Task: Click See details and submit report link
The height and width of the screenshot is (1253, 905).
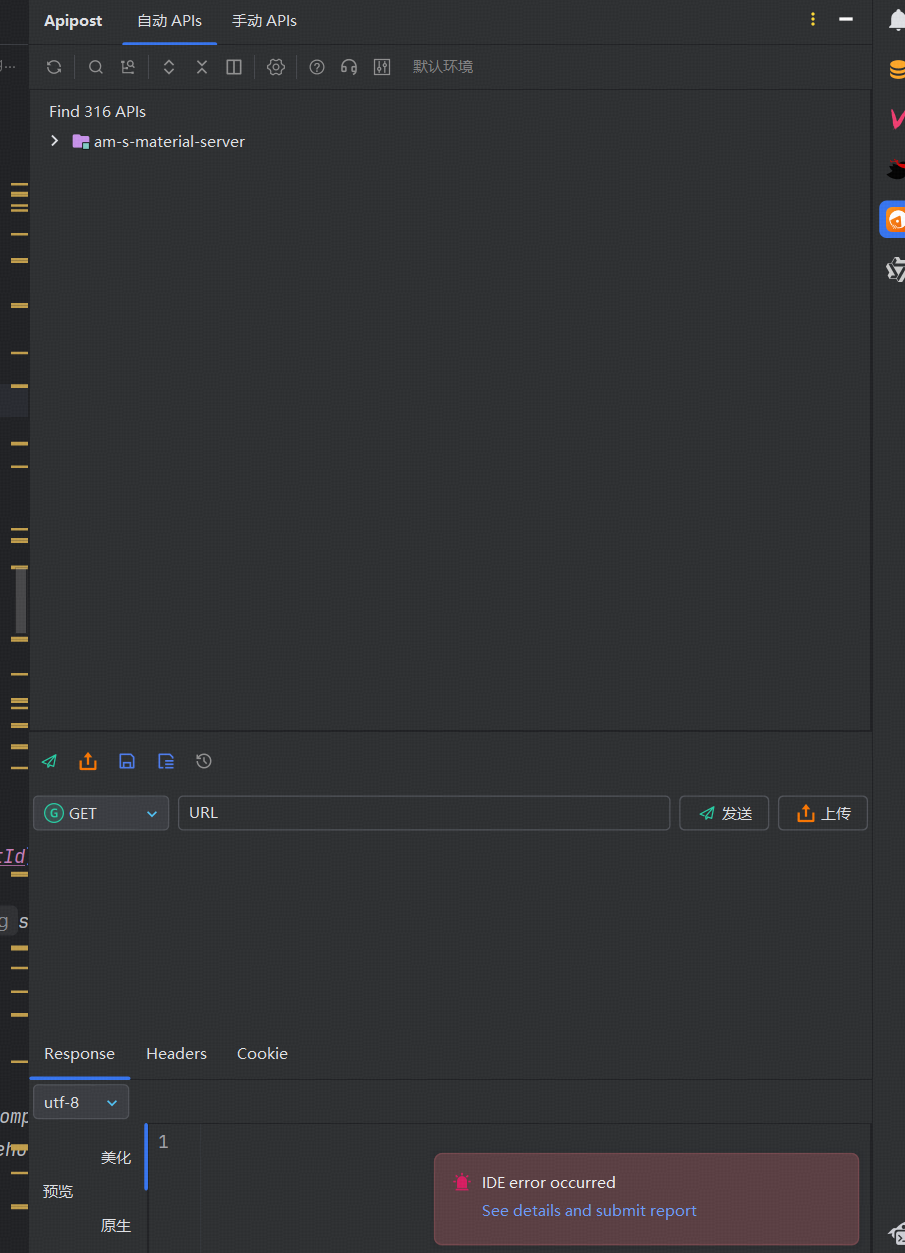Action: (589, 1210)
